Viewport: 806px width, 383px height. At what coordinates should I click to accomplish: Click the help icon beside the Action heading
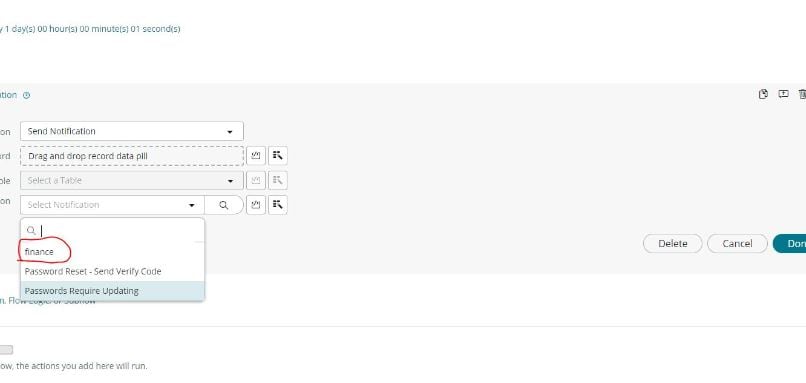coord(27,95)
